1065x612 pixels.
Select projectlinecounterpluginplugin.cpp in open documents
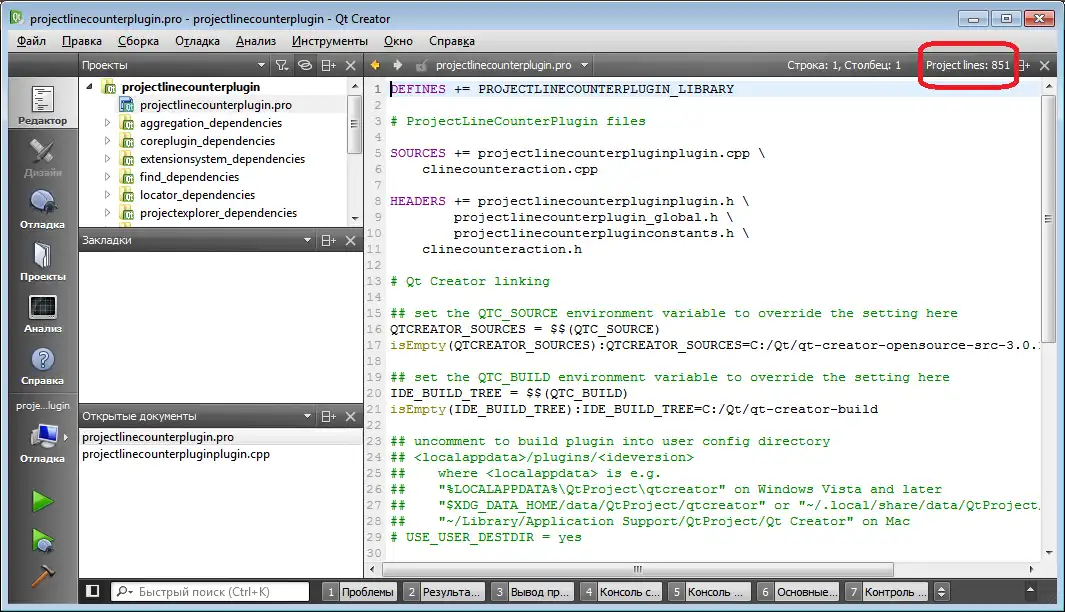pyautogui.click(x=176, y=454)
